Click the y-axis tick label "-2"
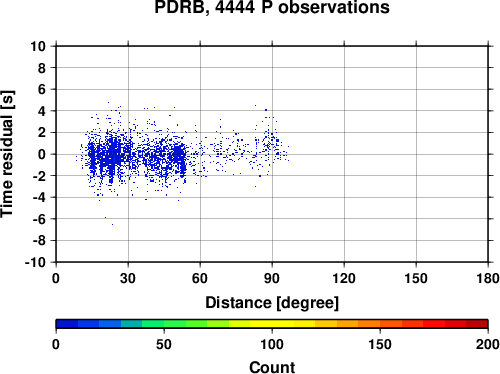Viewport: 500px width, 374px height. click(x=39, y=176)
